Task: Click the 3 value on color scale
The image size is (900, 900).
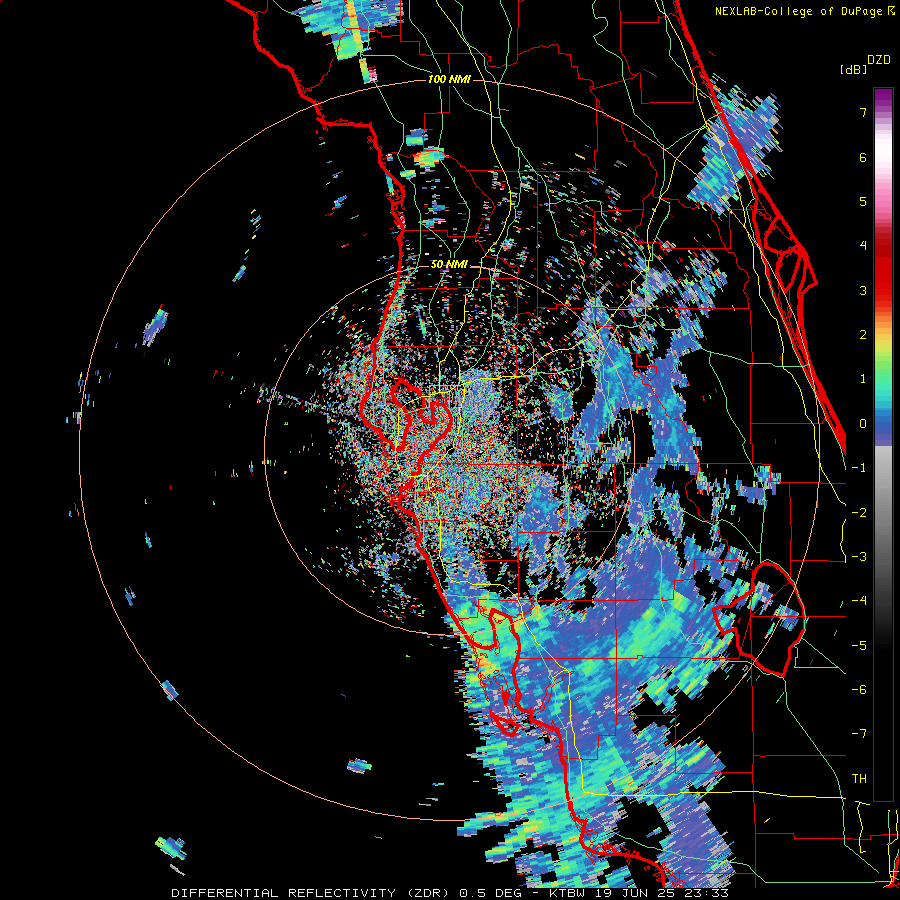Action: [x=863, y=290]
